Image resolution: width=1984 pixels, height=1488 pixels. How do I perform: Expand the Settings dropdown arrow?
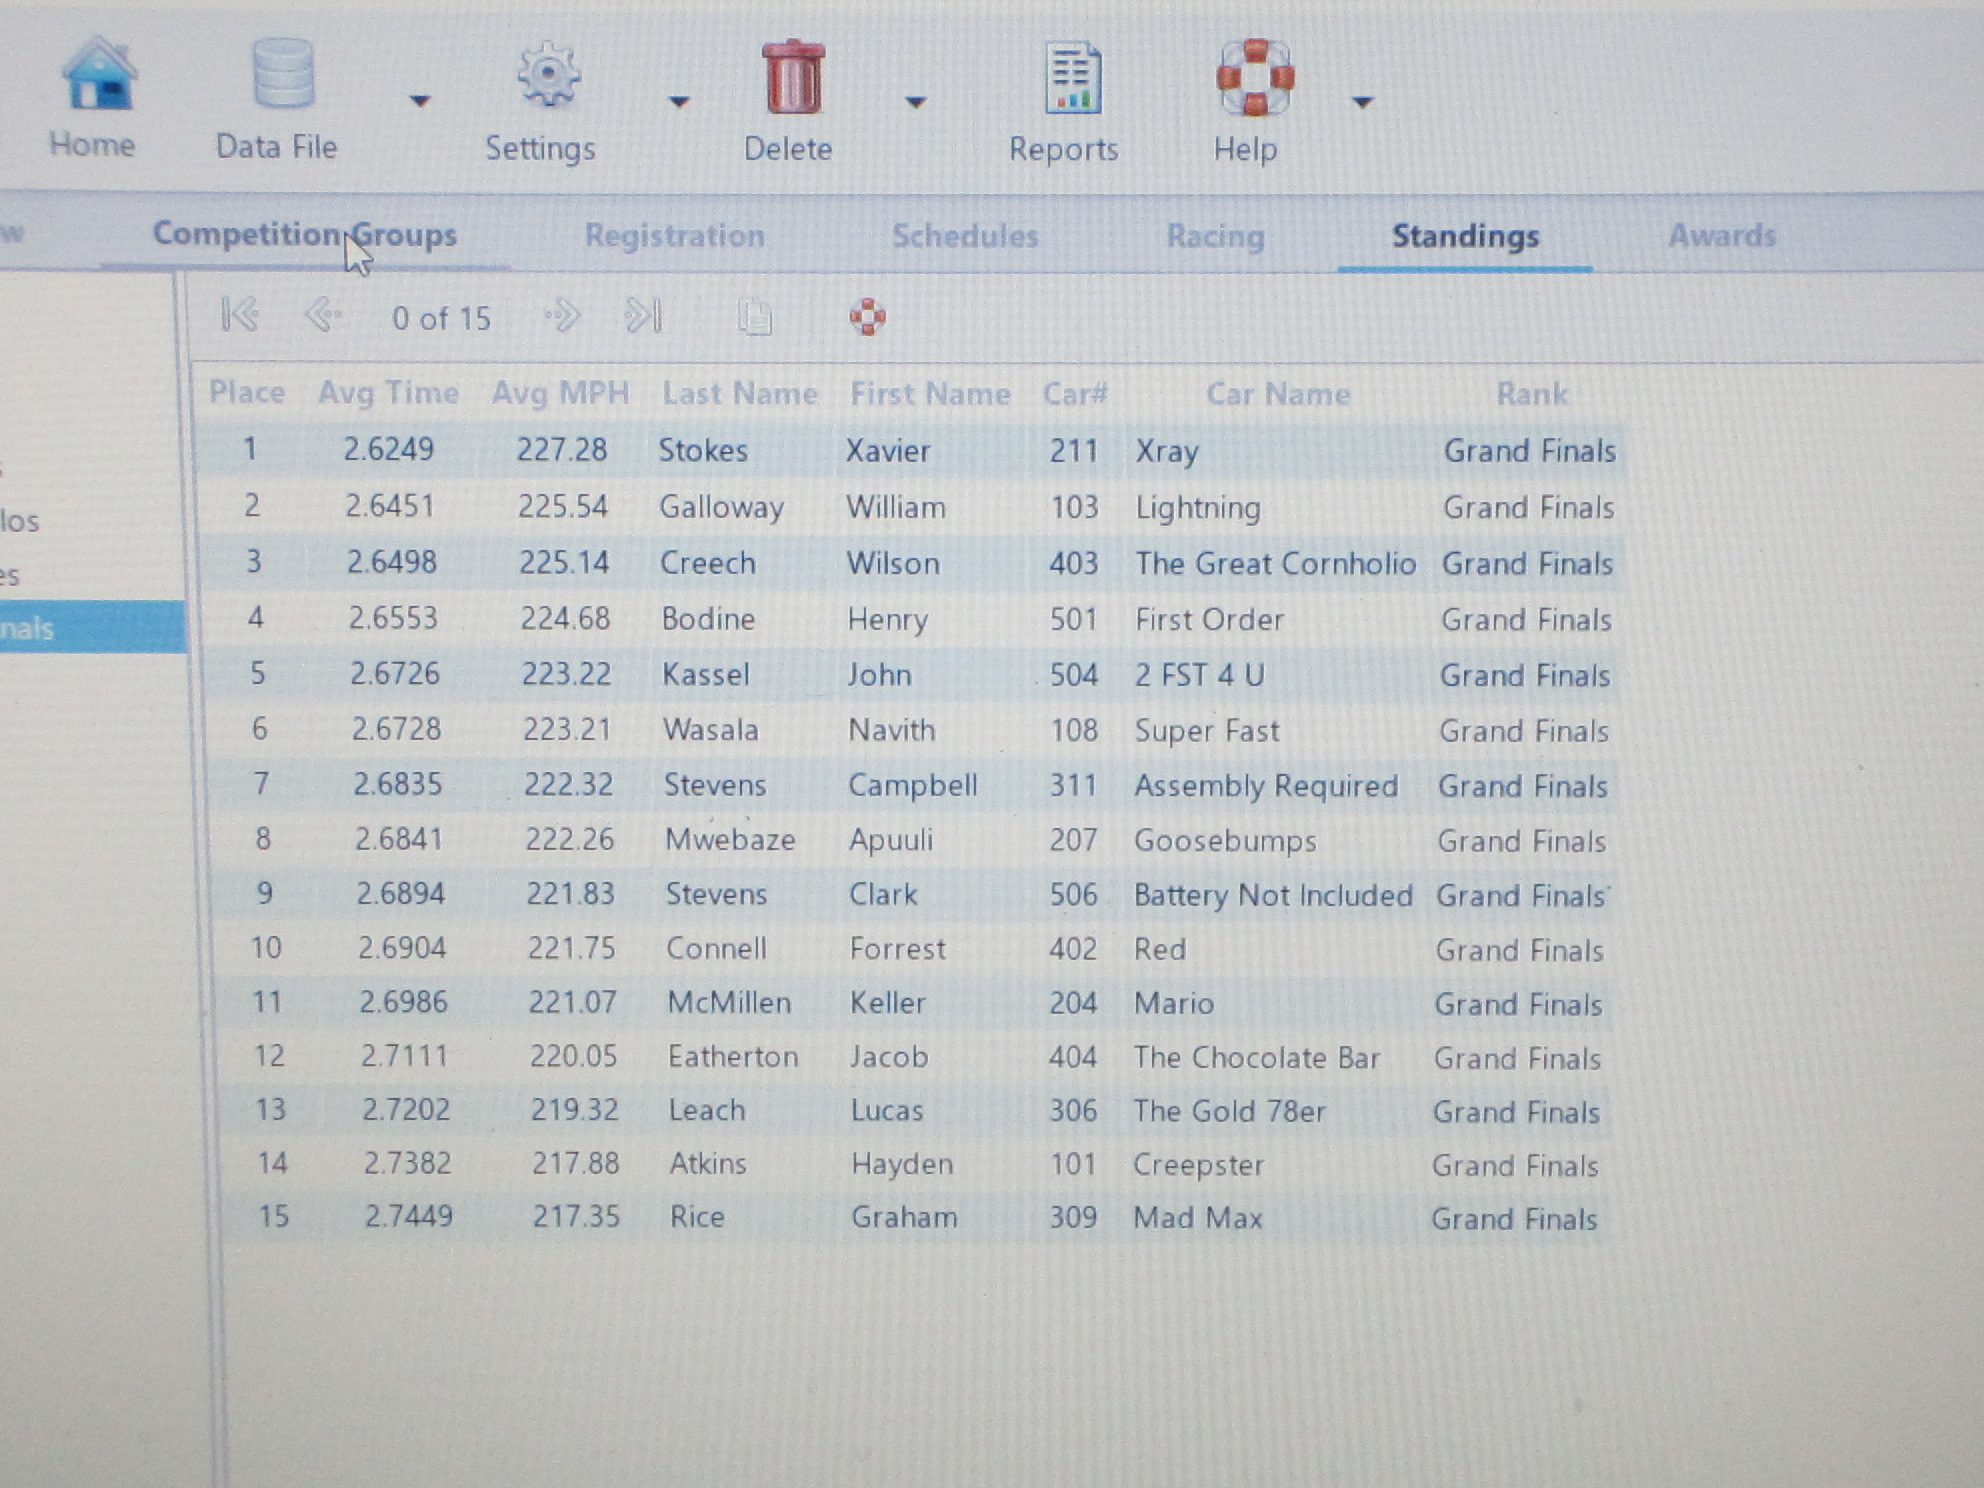click(679, 102)
